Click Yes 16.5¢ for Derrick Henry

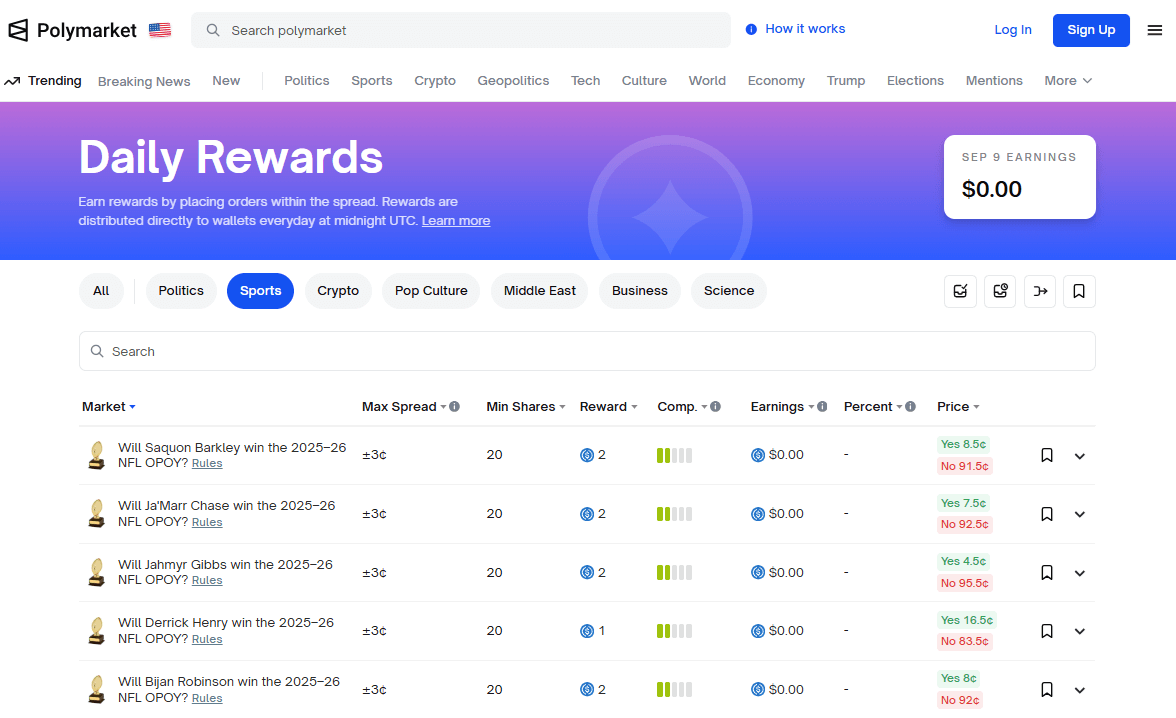coord(967,620)
